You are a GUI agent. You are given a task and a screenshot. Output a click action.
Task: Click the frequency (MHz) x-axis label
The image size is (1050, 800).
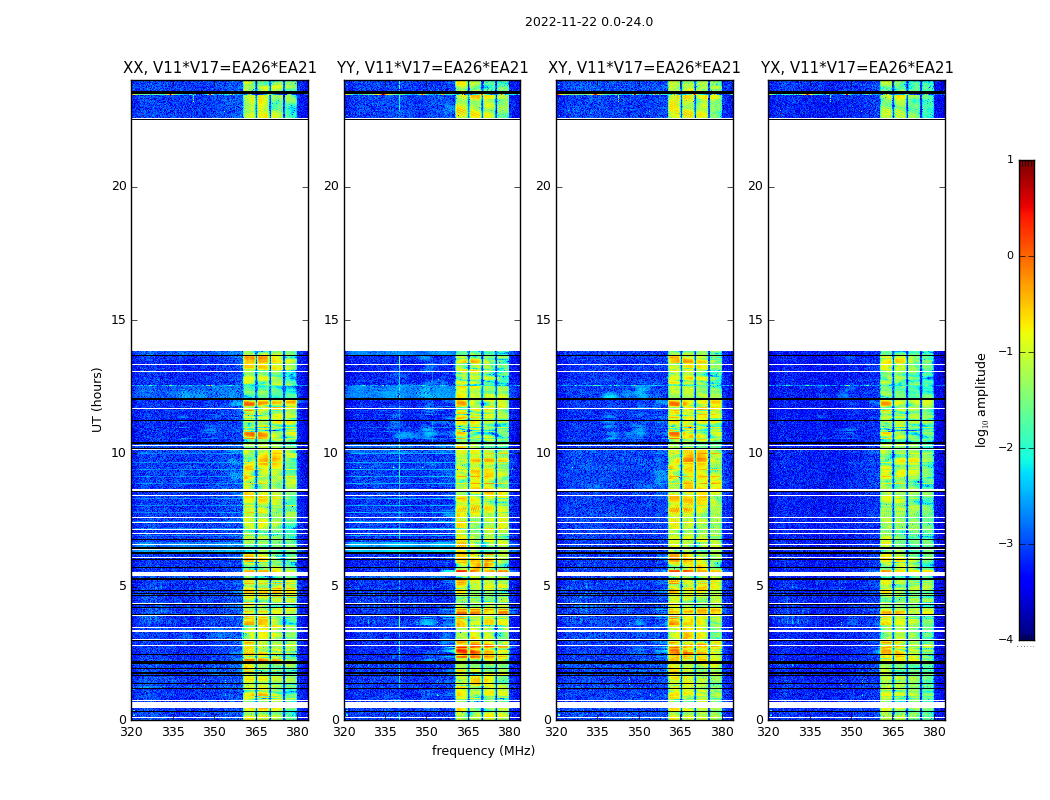[483, 751]
